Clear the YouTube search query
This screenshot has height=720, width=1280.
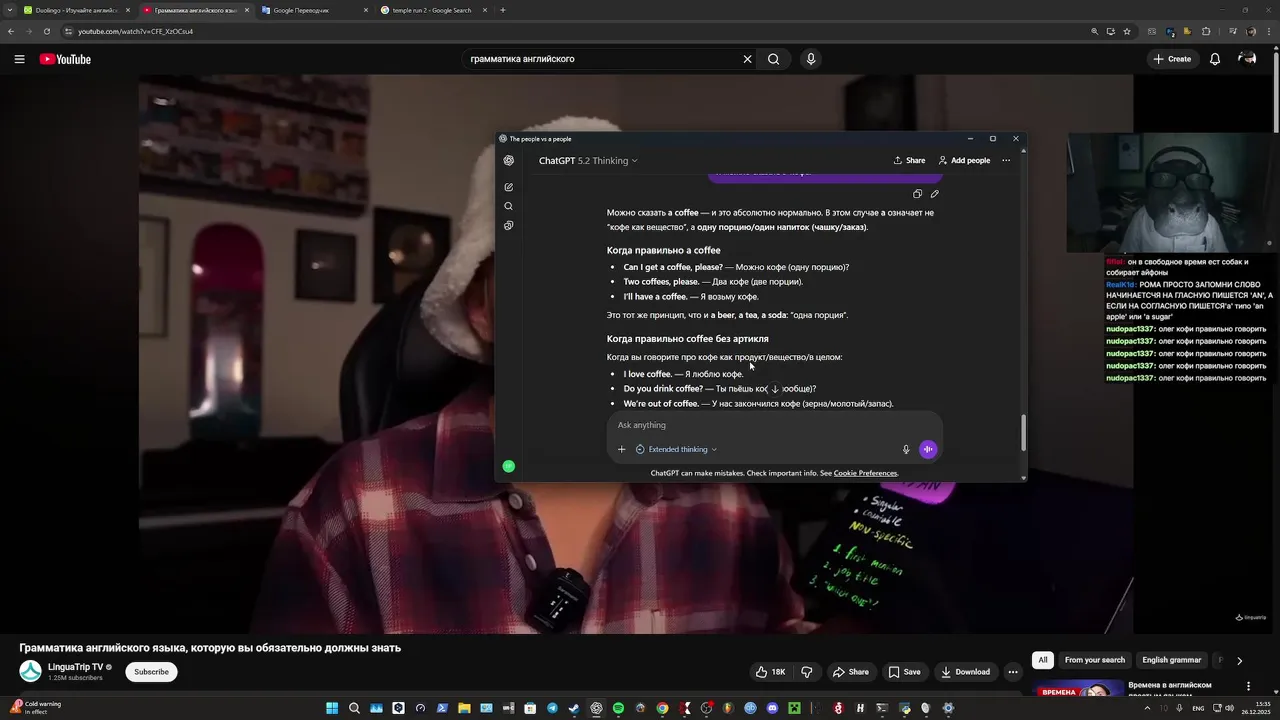(747, 59)
